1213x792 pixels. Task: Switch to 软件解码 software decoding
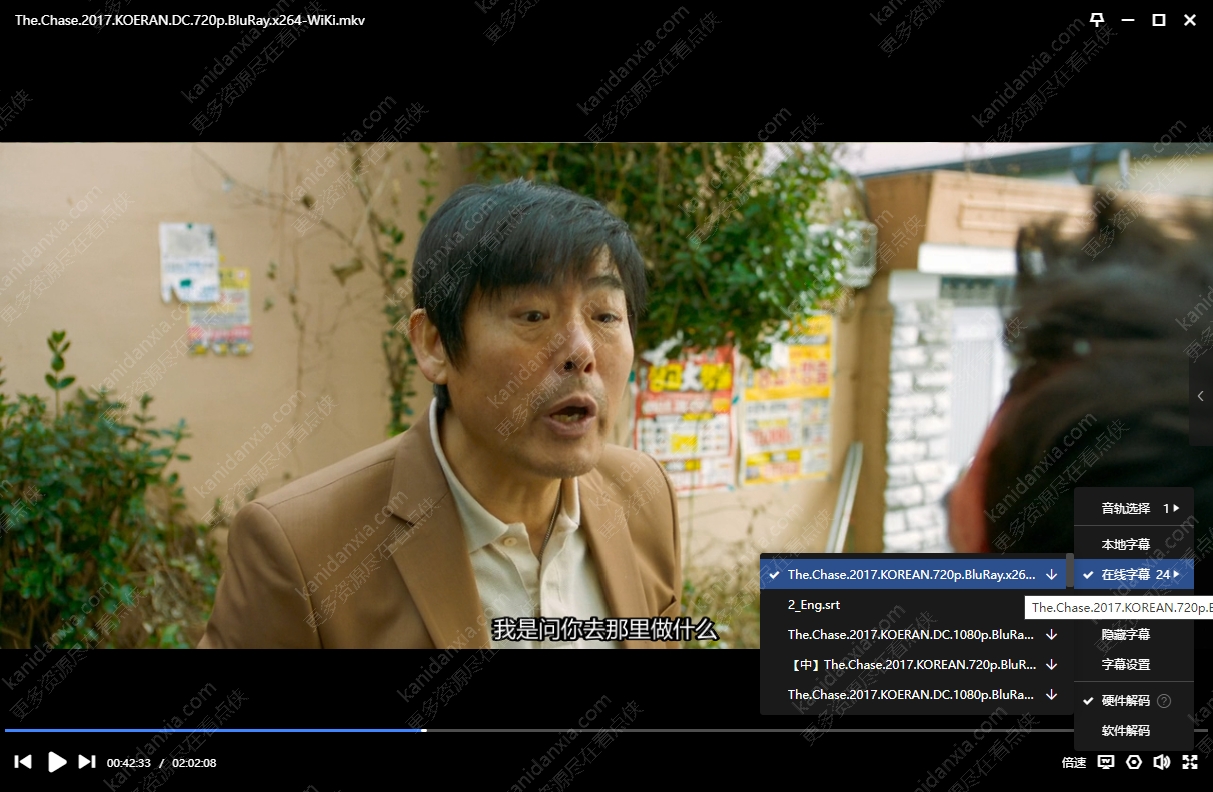point(1125,731)
